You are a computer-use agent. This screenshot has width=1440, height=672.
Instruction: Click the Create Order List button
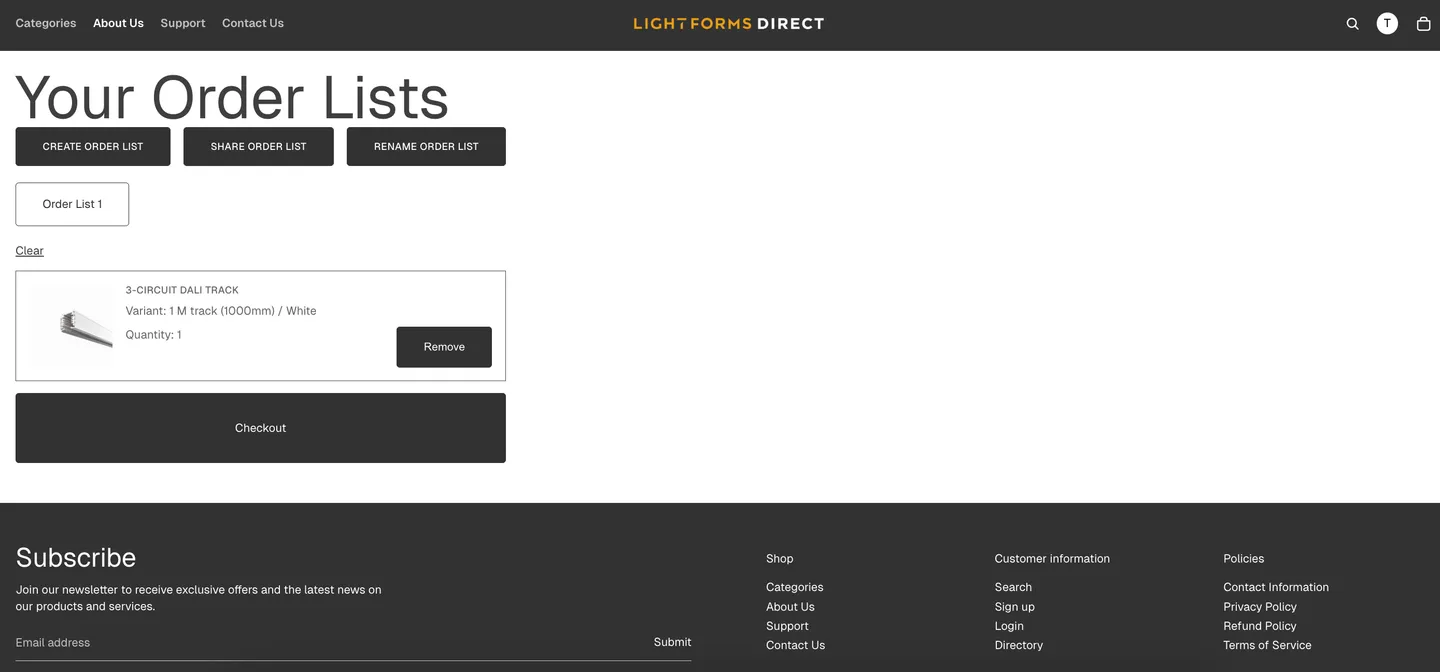(93, 146)
